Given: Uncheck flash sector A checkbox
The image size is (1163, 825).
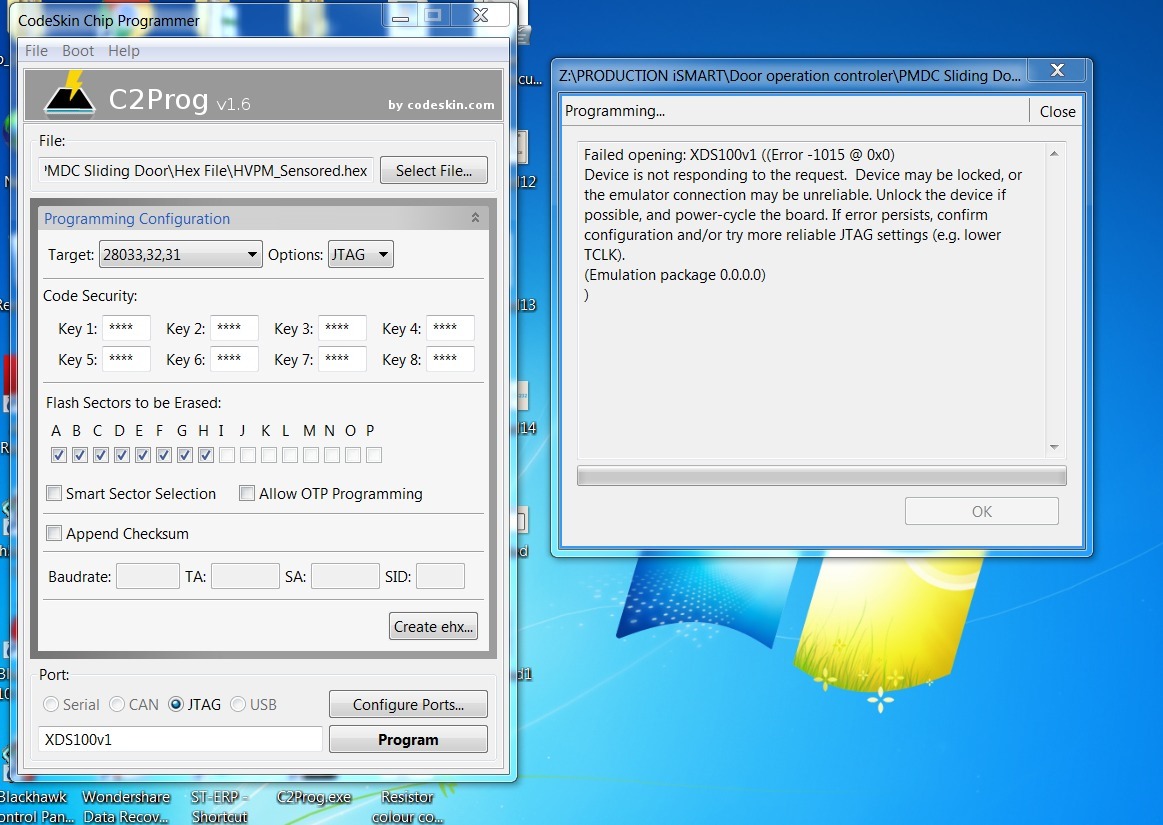Looking at the screenshot, I should pyautogui.click(x=59, y=455).
